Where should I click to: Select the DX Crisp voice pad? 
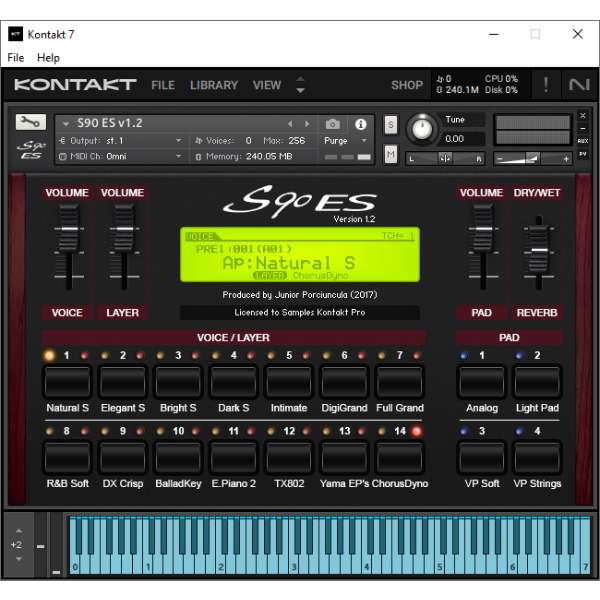[x=122, y=457]
